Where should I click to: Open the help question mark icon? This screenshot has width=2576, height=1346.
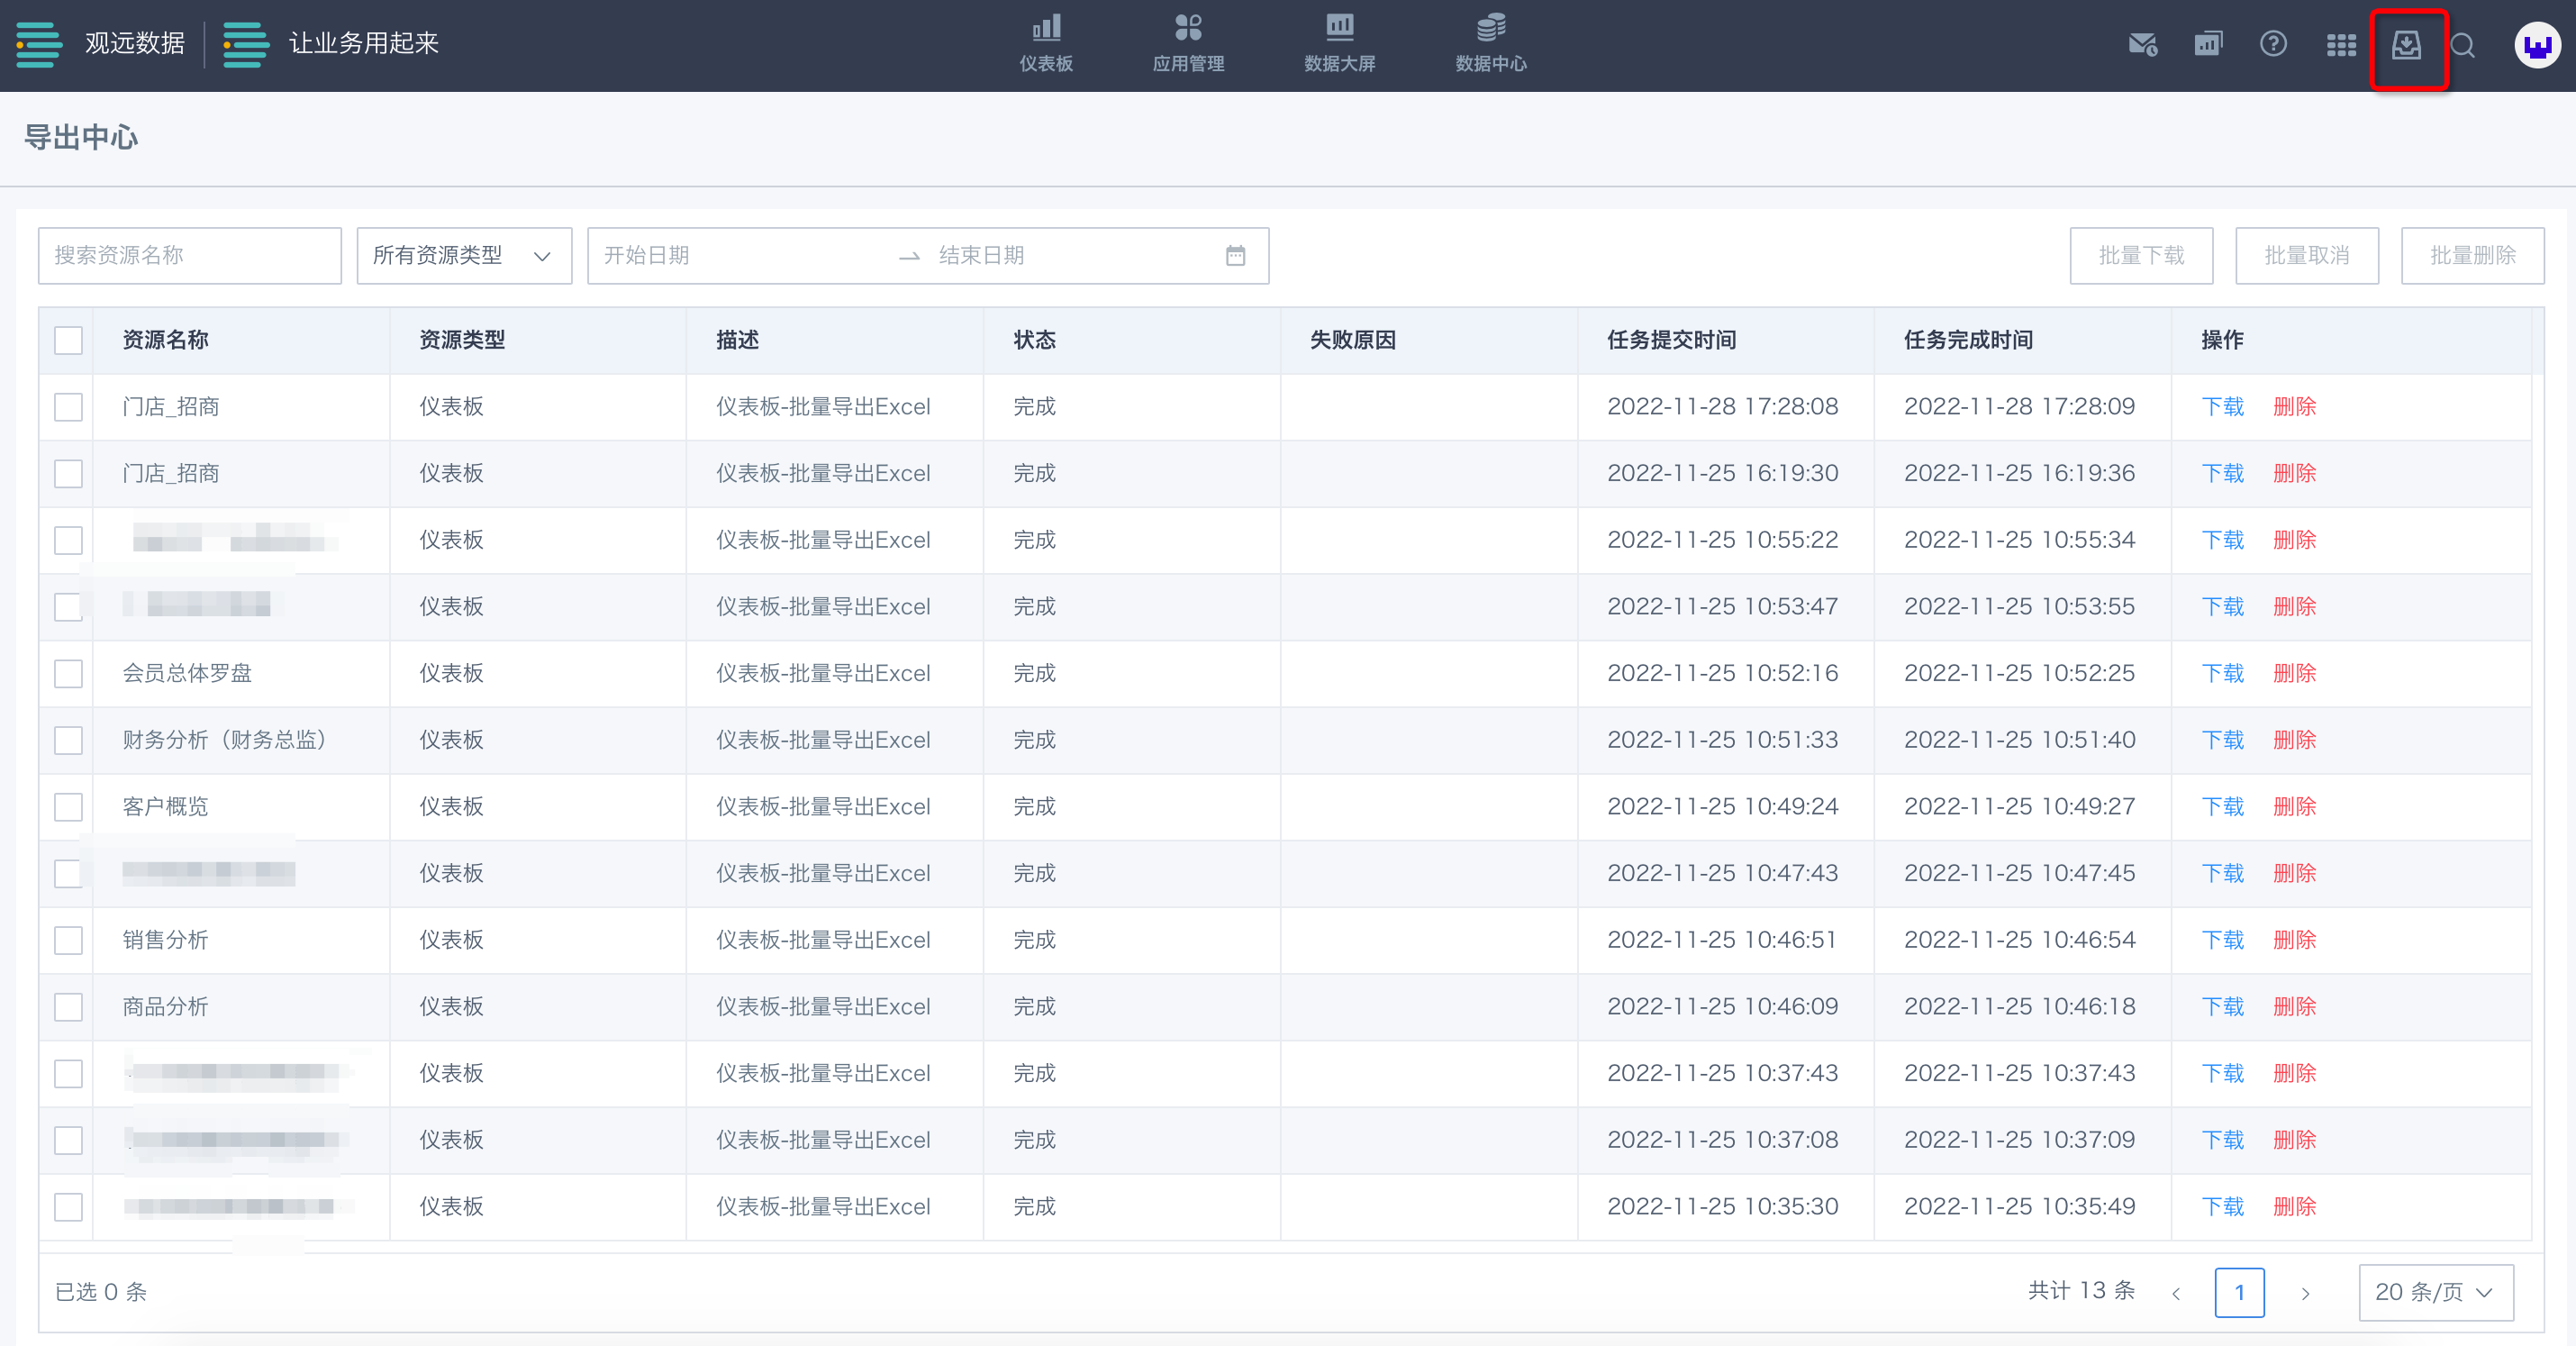pos(2273,44)
